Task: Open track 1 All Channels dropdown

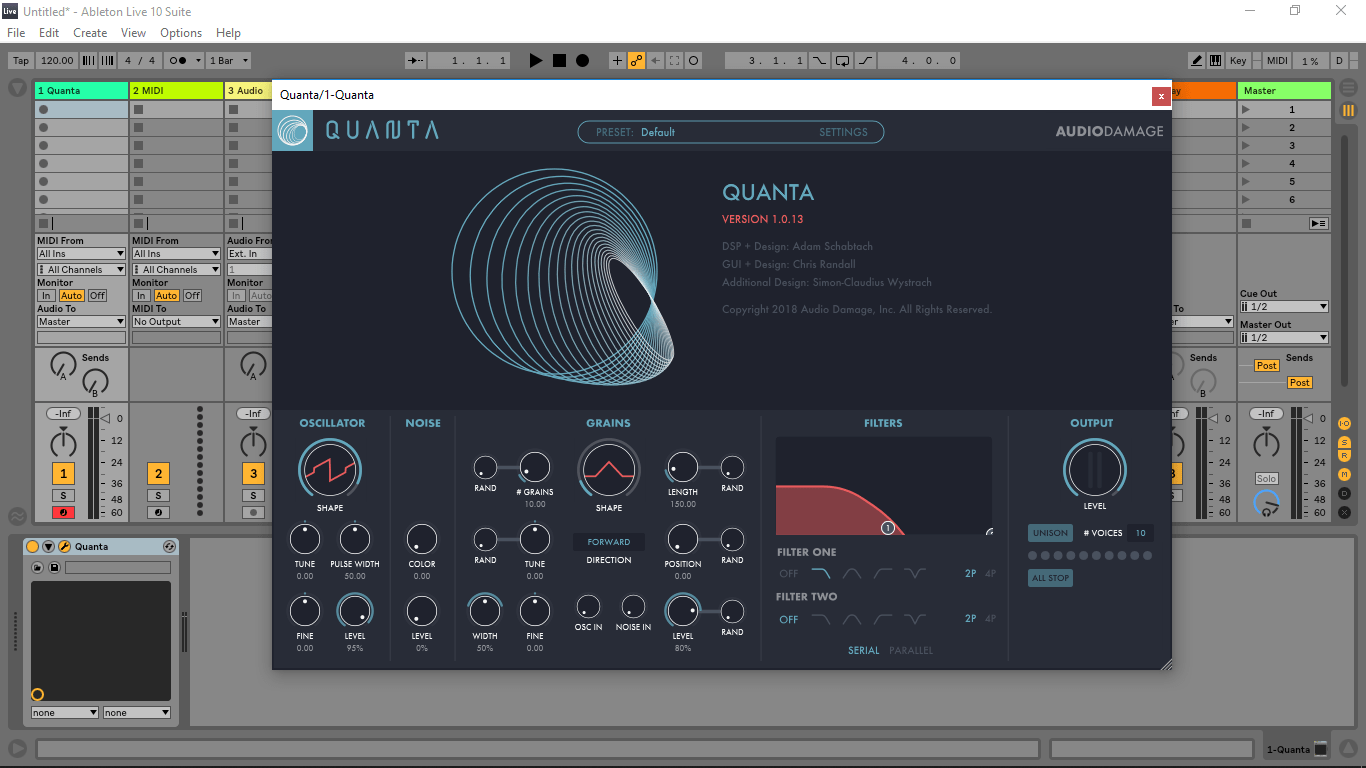Action: (81, 269)
